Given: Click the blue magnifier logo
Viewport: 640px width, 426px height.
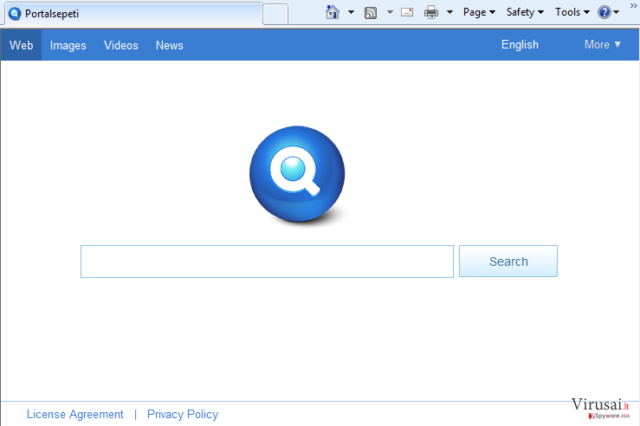Looking at the screenshot, I should tap(297, 174).
